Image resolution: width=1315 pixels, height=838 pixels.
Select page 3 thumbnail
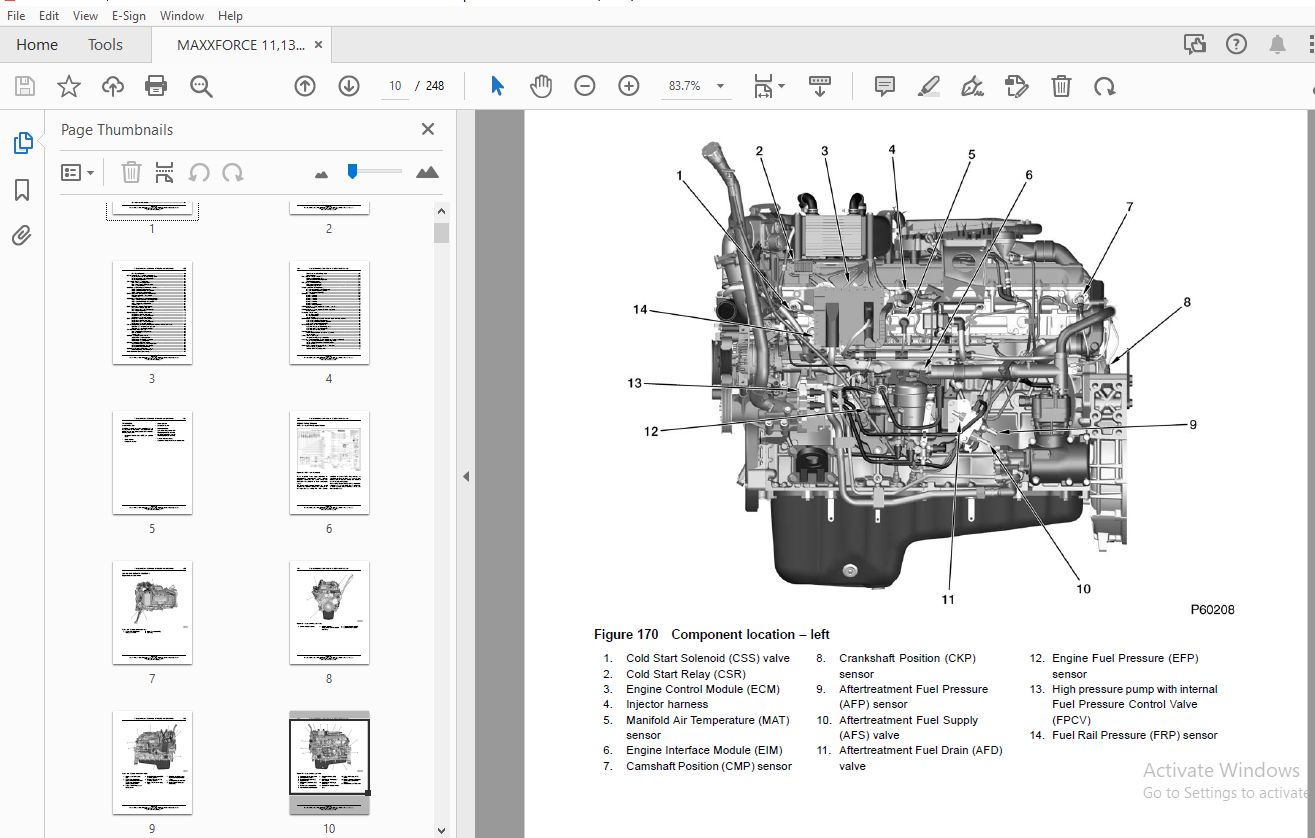[152, 313]
